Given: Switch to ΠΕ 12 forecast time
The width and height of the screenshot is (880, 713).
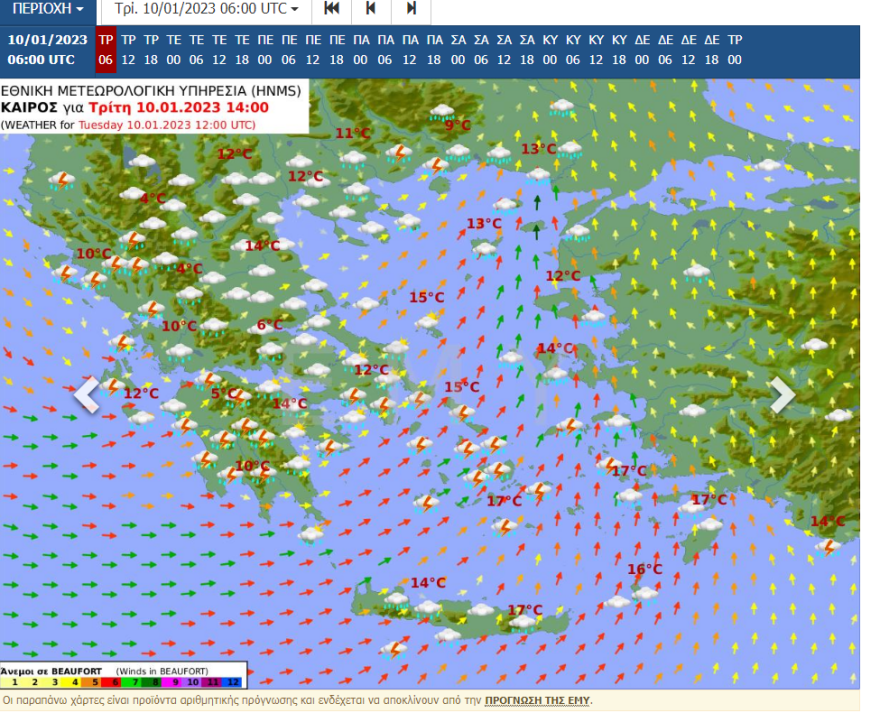Looking at the screenshot, I should pyautogui.click(x=313, y=50).
